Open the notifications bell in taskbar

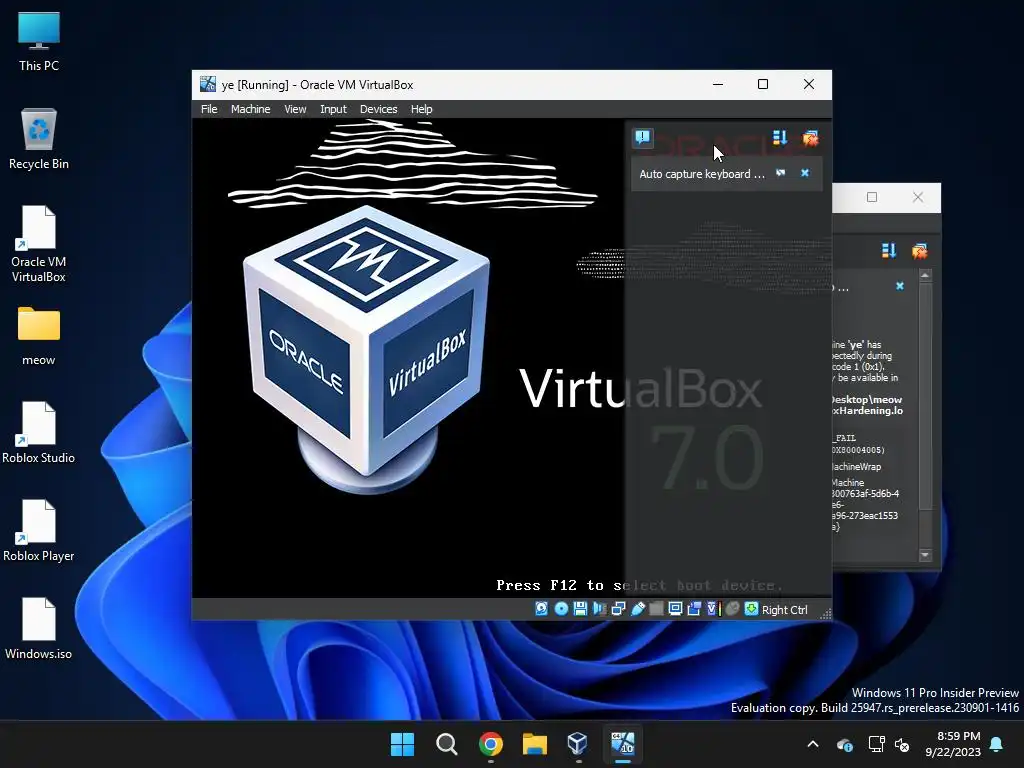pos(997,744)
